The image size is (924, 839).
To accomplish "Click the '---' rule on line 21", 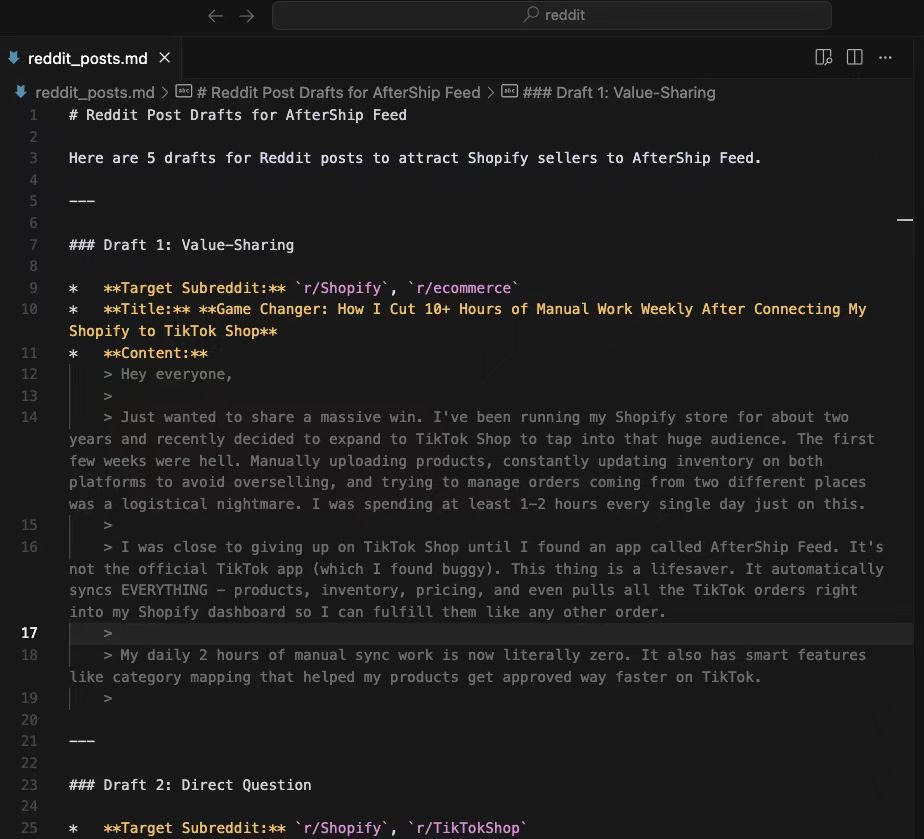I will point(82,741).
